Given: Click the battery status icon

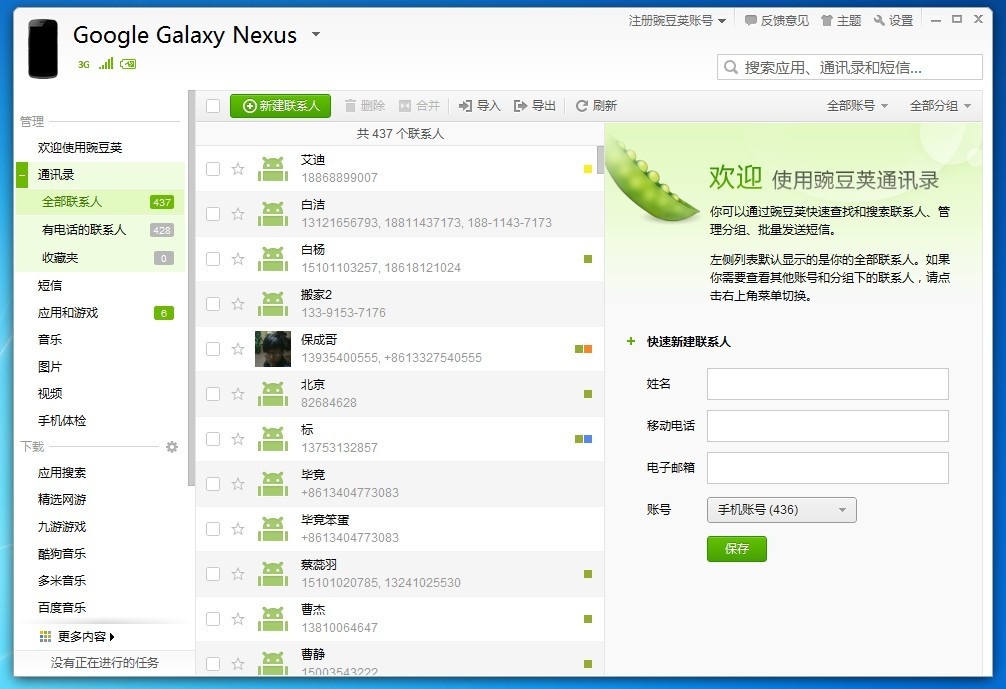Looking at the screenshot, I should click(128, 64).
